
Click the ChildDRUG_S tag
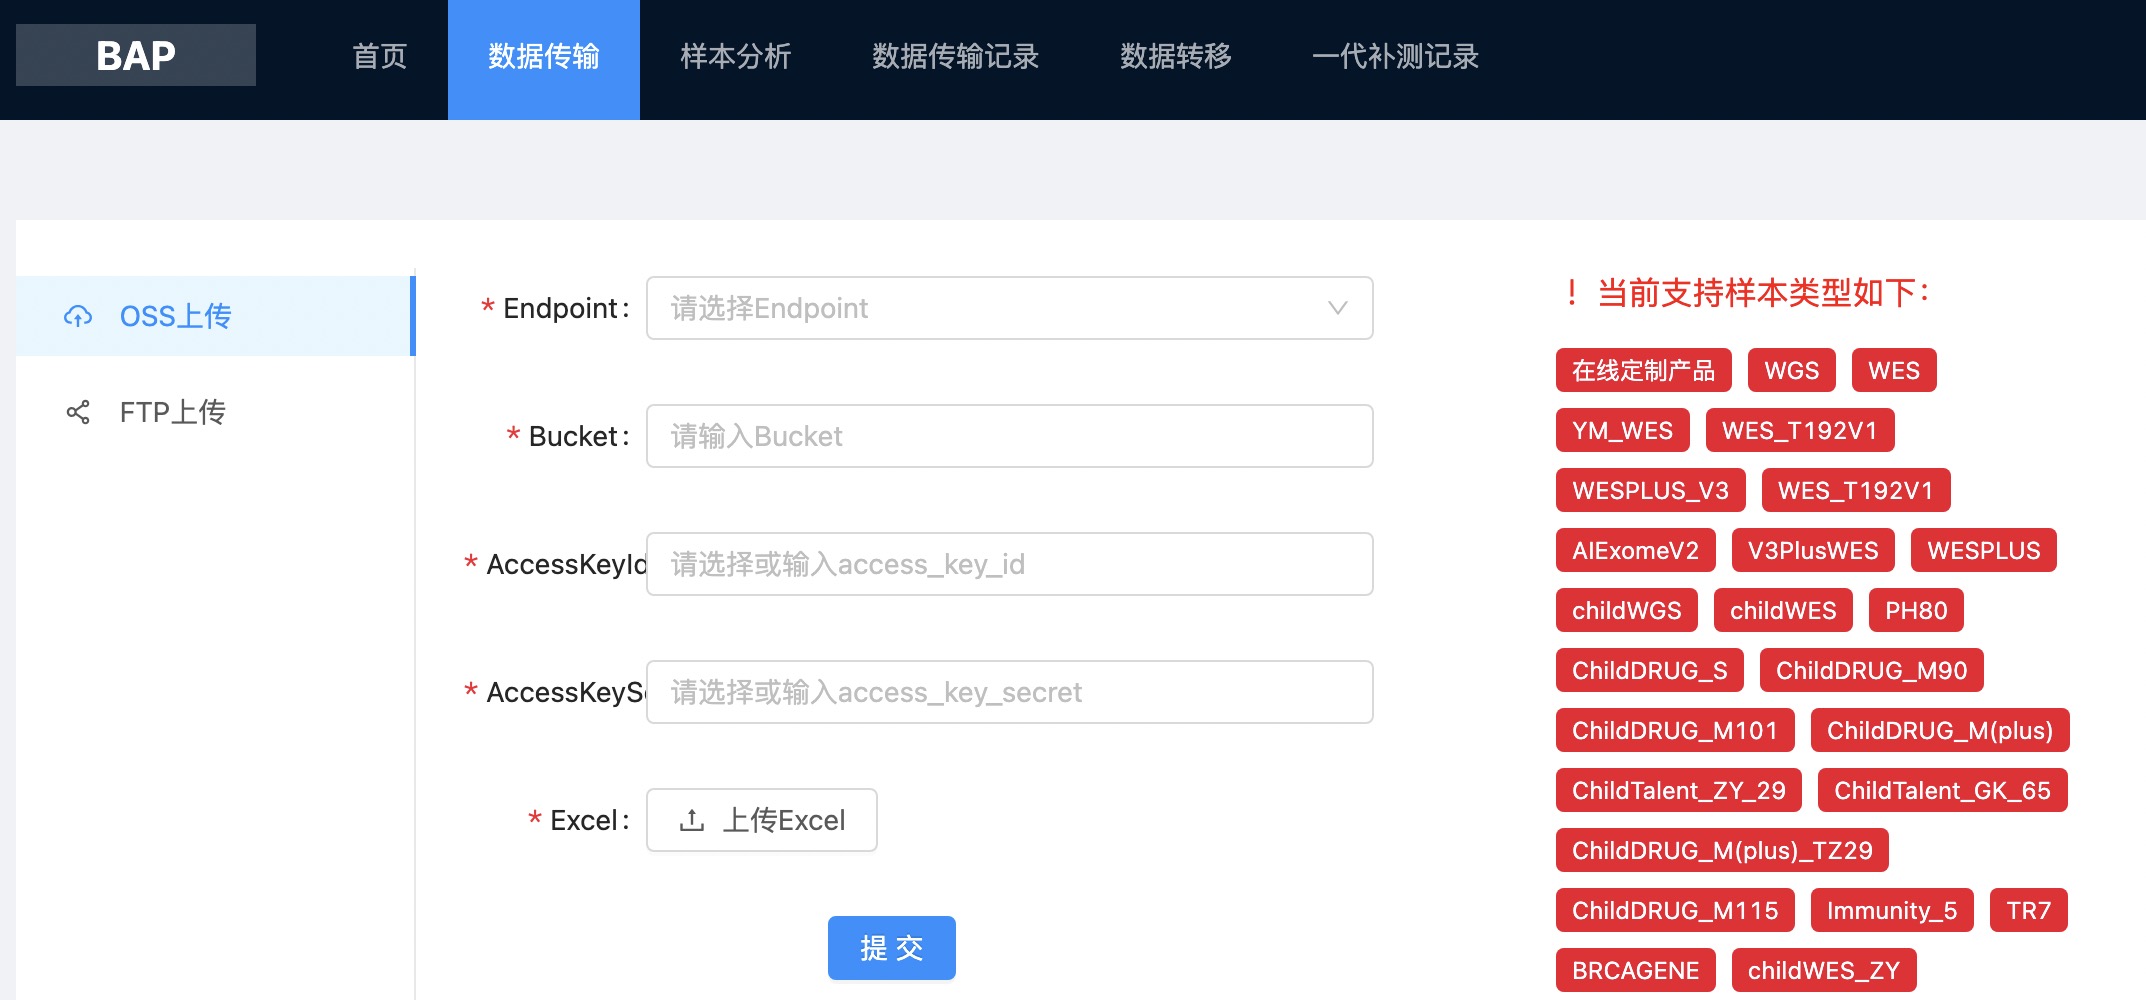tap(1650, 670)
